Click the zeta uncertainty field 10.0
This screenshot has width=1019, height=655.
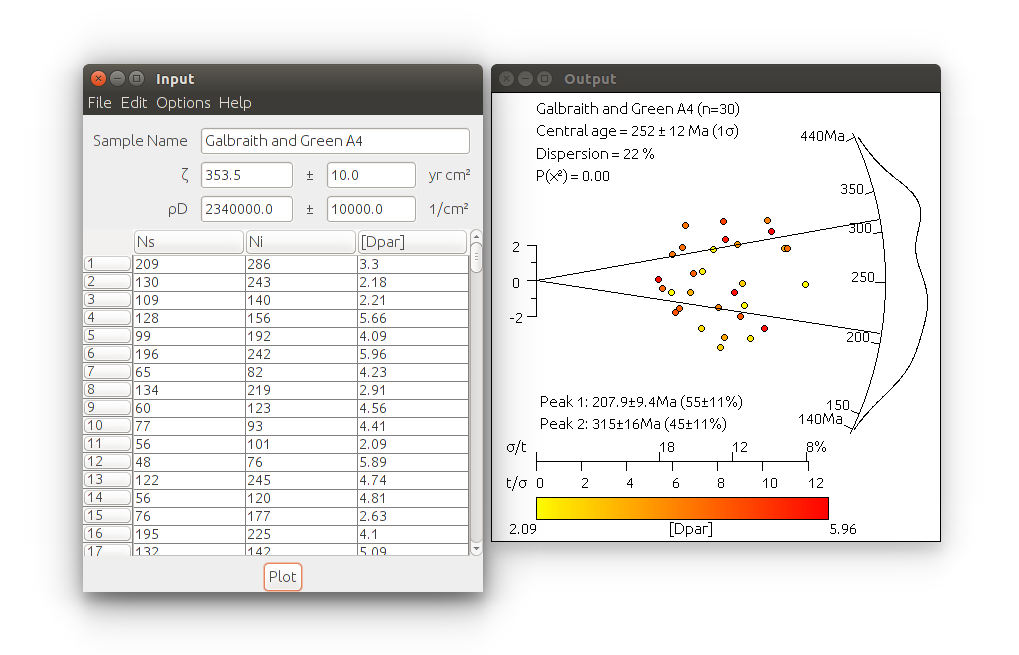(x=371, y=175)
